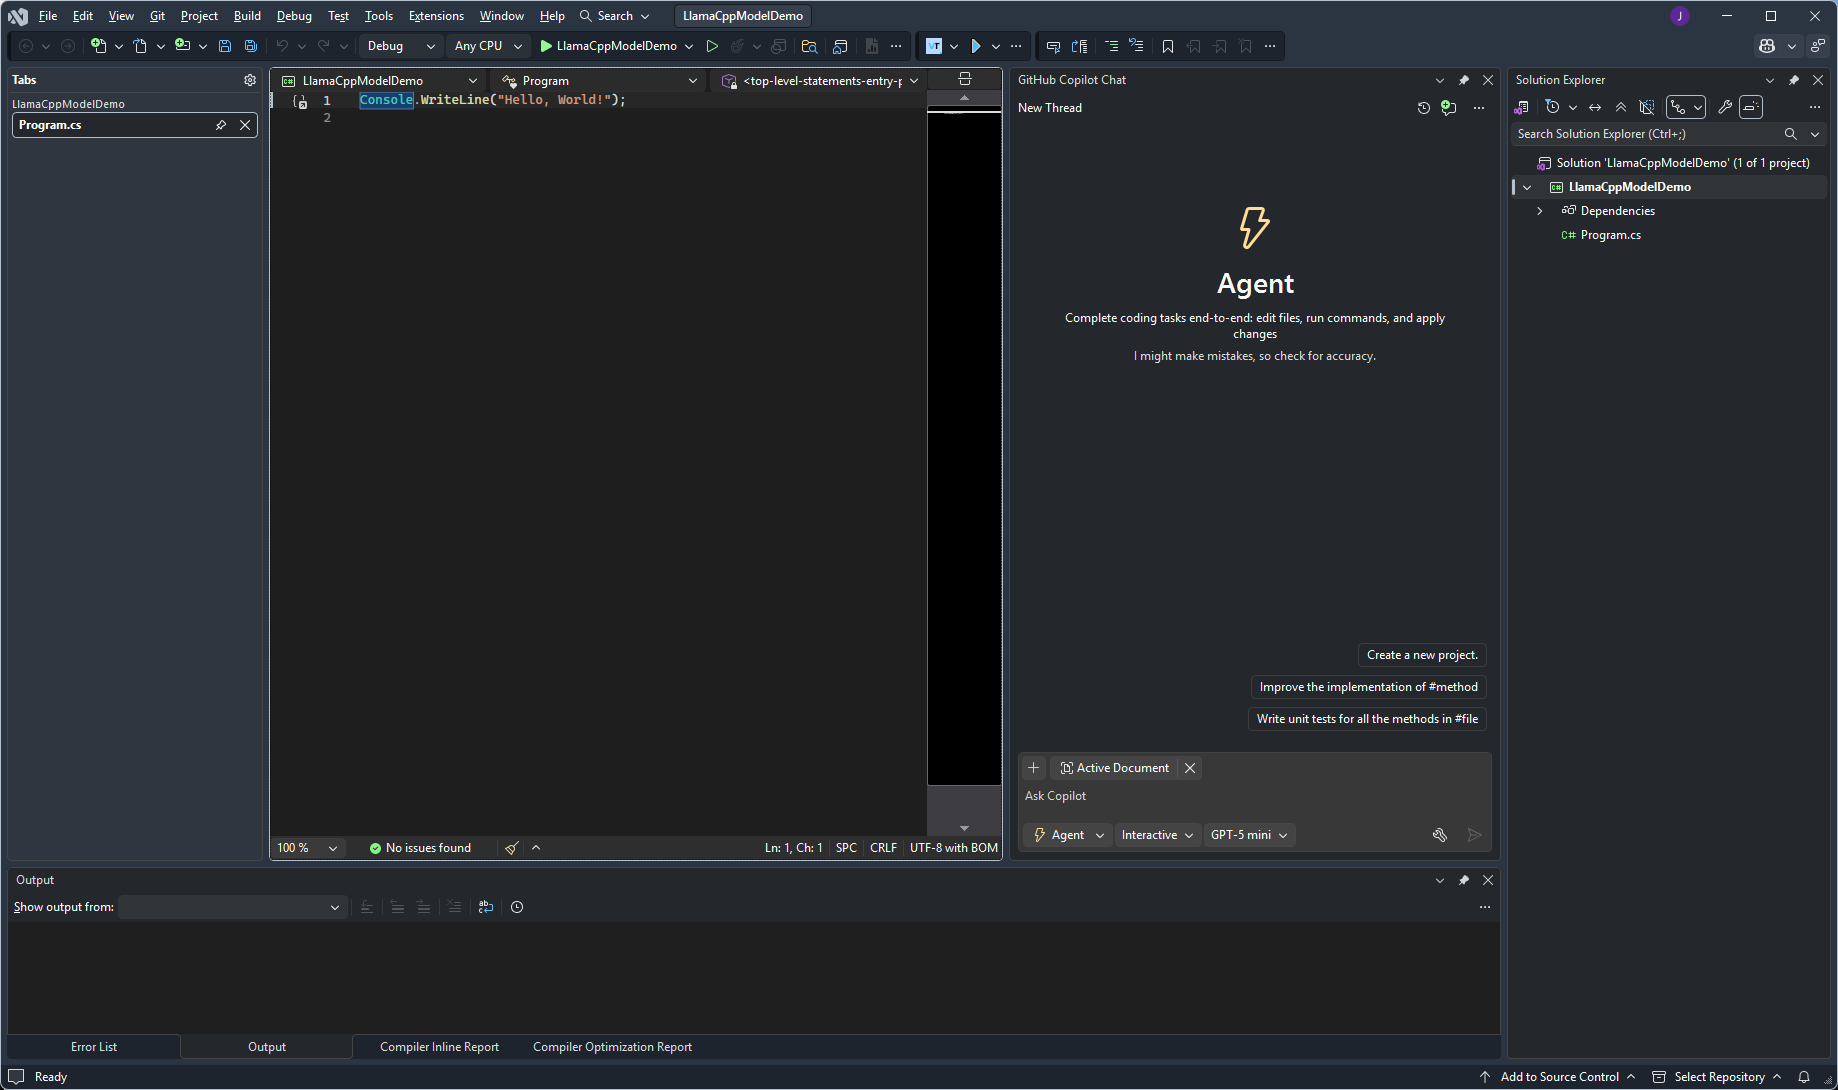The width and height of the screenshot is (1838, 1090).
Task: Open the Program type navigation dropdown
Action: (x=599, y=81)
